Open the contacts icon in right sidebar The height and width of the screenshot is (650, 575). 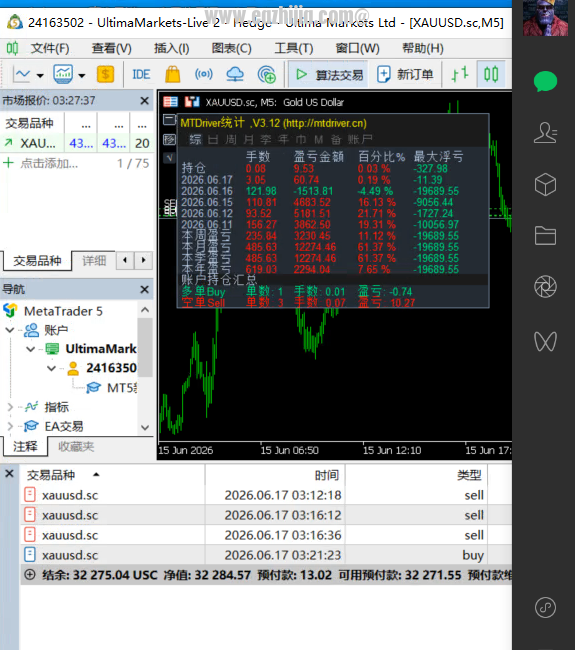point(545,133)
